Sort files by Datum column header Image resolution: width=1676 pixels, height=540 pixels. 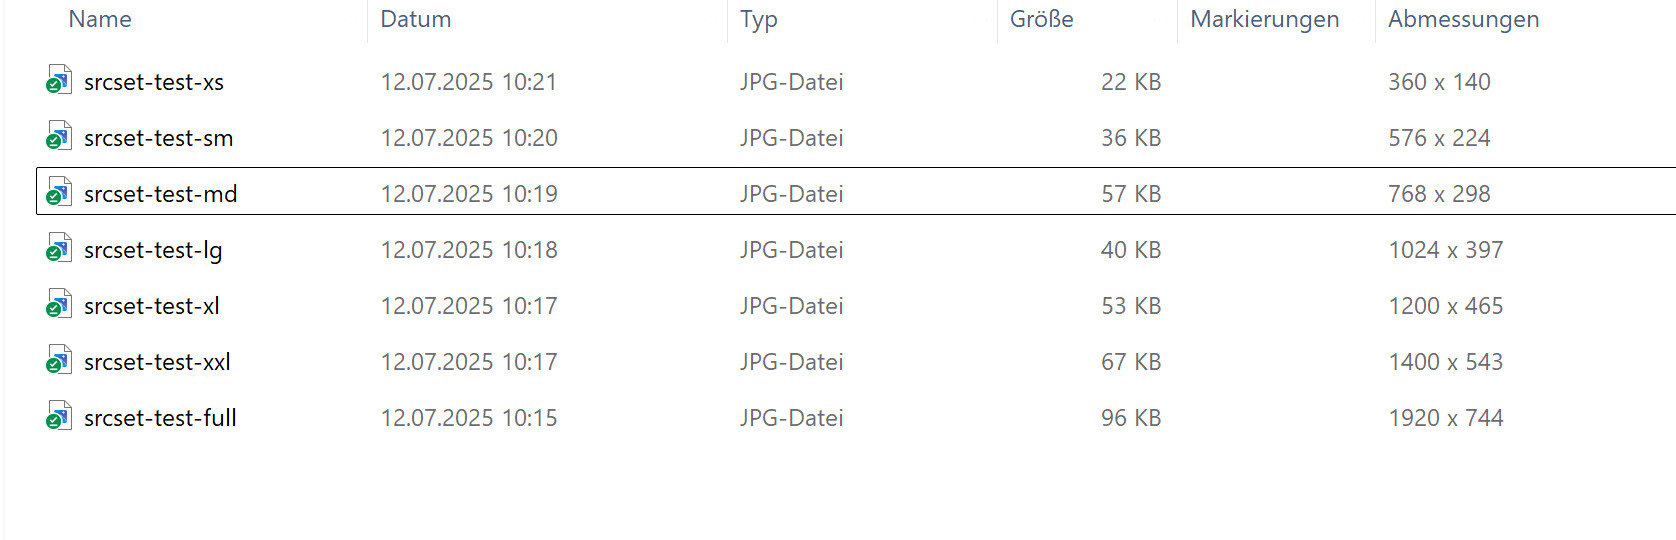(x=416, y=19)
